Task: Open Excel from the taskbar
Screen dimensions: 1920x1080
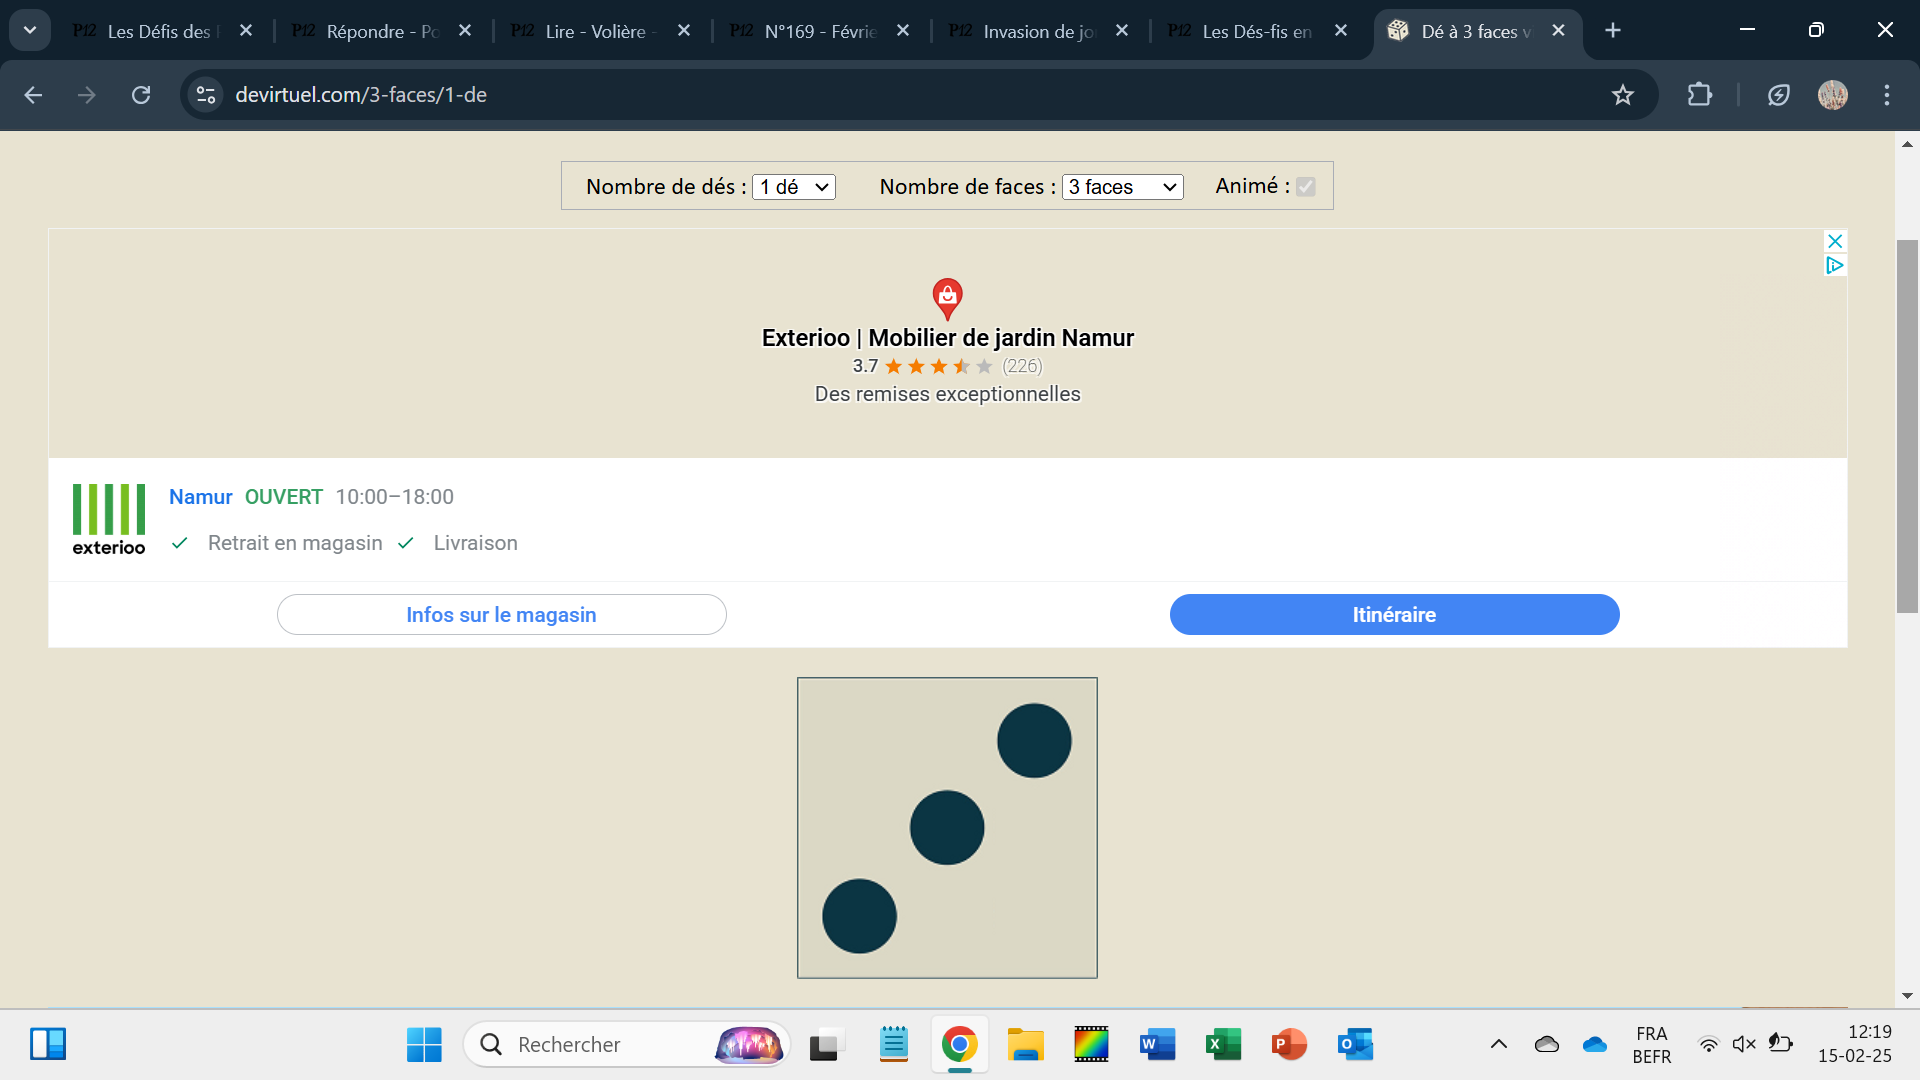Action: pyautogui.click(x=1223, y=1044)
